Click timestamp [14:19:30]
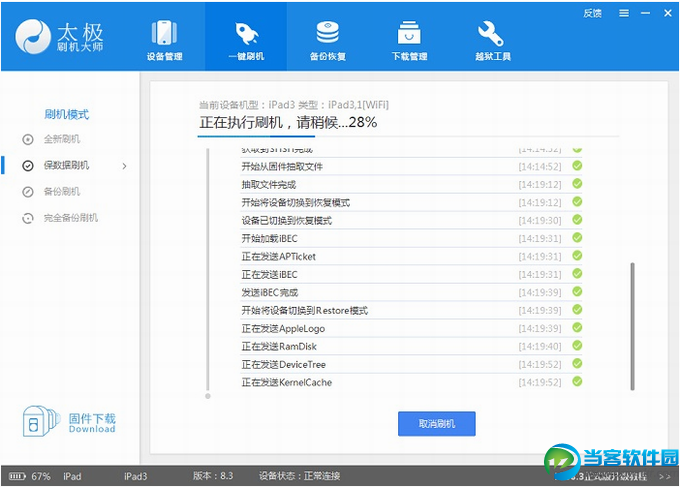680x487 pixels. 540,221
